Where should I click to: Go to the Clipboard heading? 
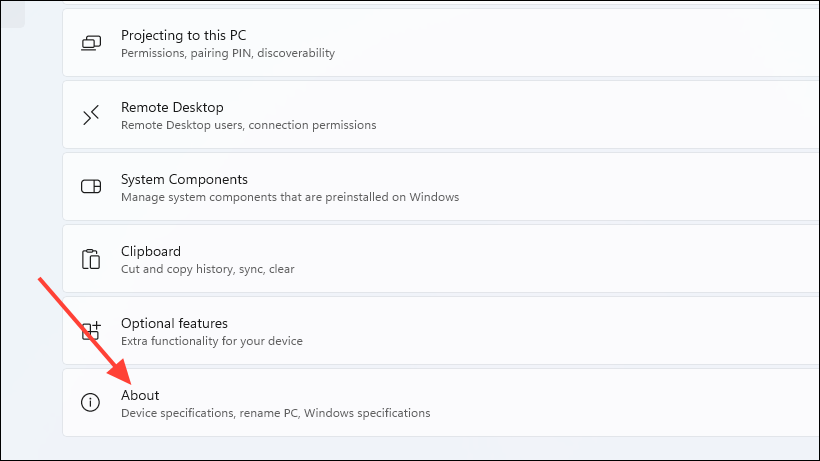(x=151, y=251)
